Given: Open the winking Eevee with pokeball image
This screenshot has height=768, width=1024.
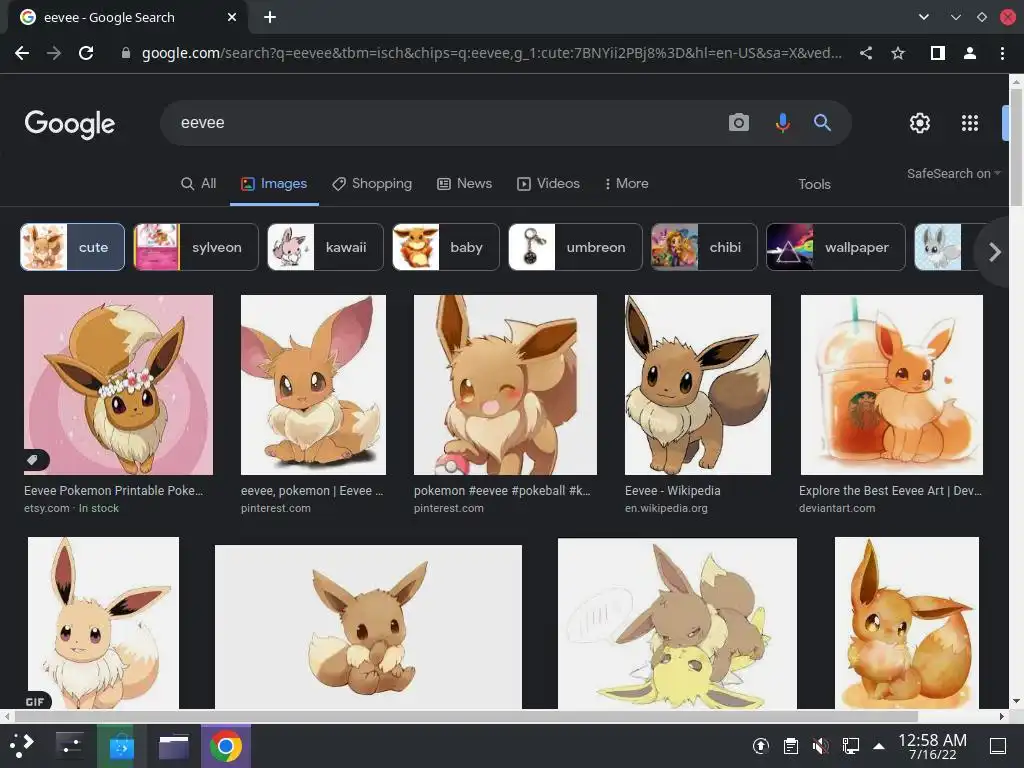Looking at the screenshot, I should pyautogui.click(x=505, y=385).
